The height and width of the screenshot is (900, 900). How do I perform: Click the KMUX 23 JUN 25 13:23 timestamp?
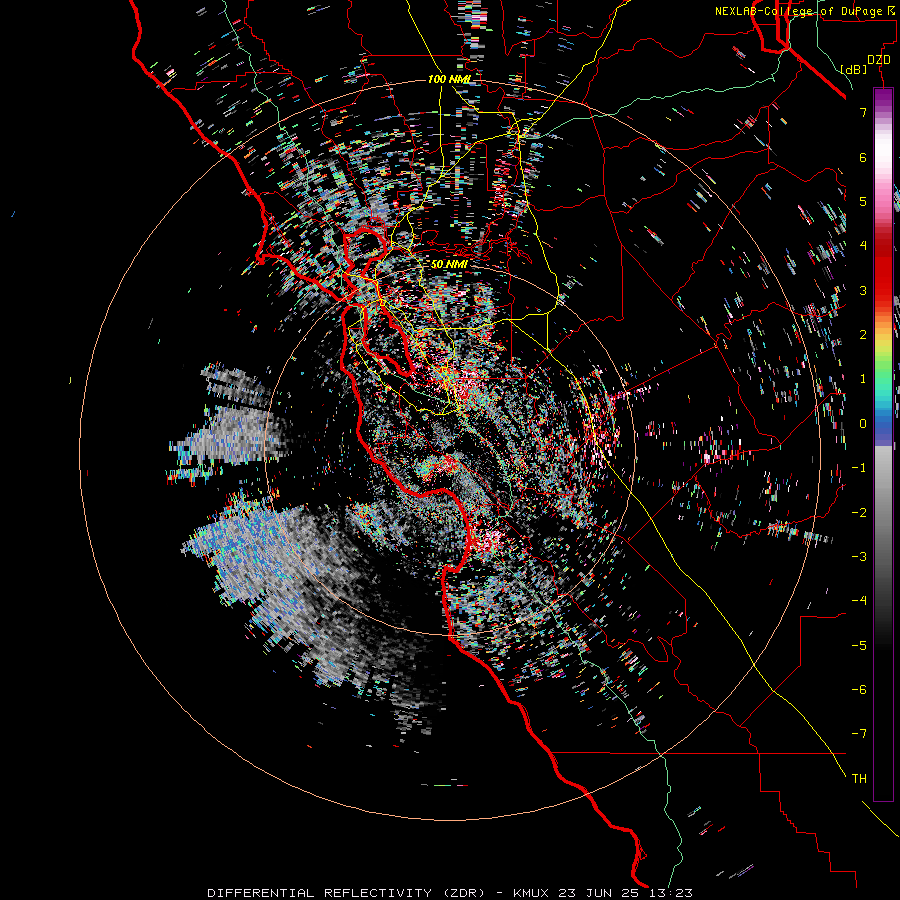coord(603,893)
